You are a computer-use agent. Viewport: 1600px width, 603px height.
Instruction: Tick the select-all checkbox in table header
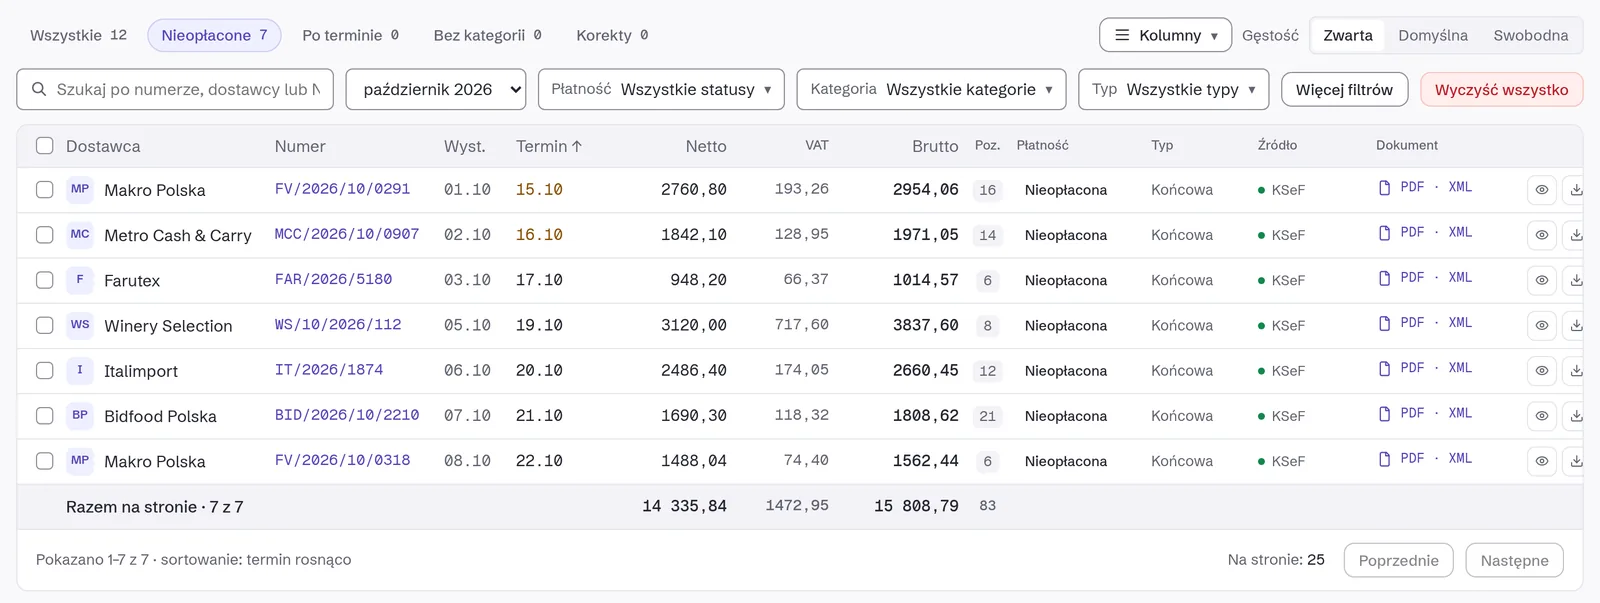tap(44, 146)
